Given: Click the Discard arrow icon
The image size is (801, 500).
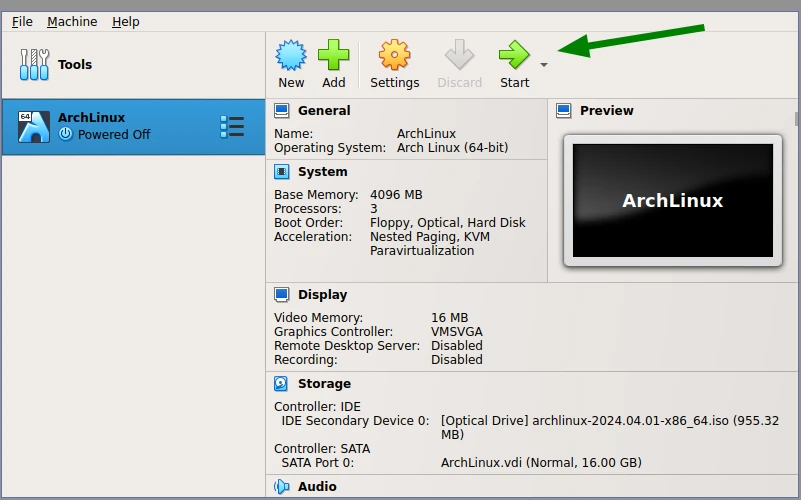Looking at the screenshot, I should click(459, 55).
